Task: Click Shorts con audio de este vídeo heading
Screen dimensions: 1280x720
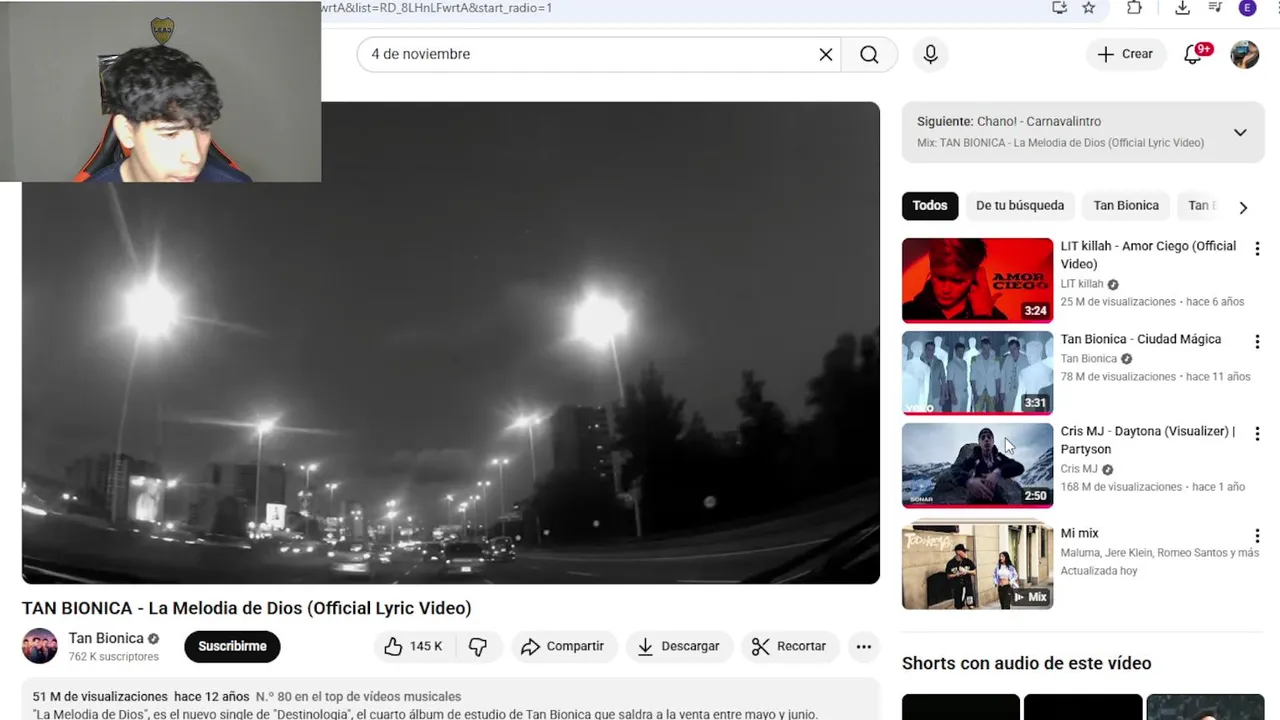Action: point(1027,663)
